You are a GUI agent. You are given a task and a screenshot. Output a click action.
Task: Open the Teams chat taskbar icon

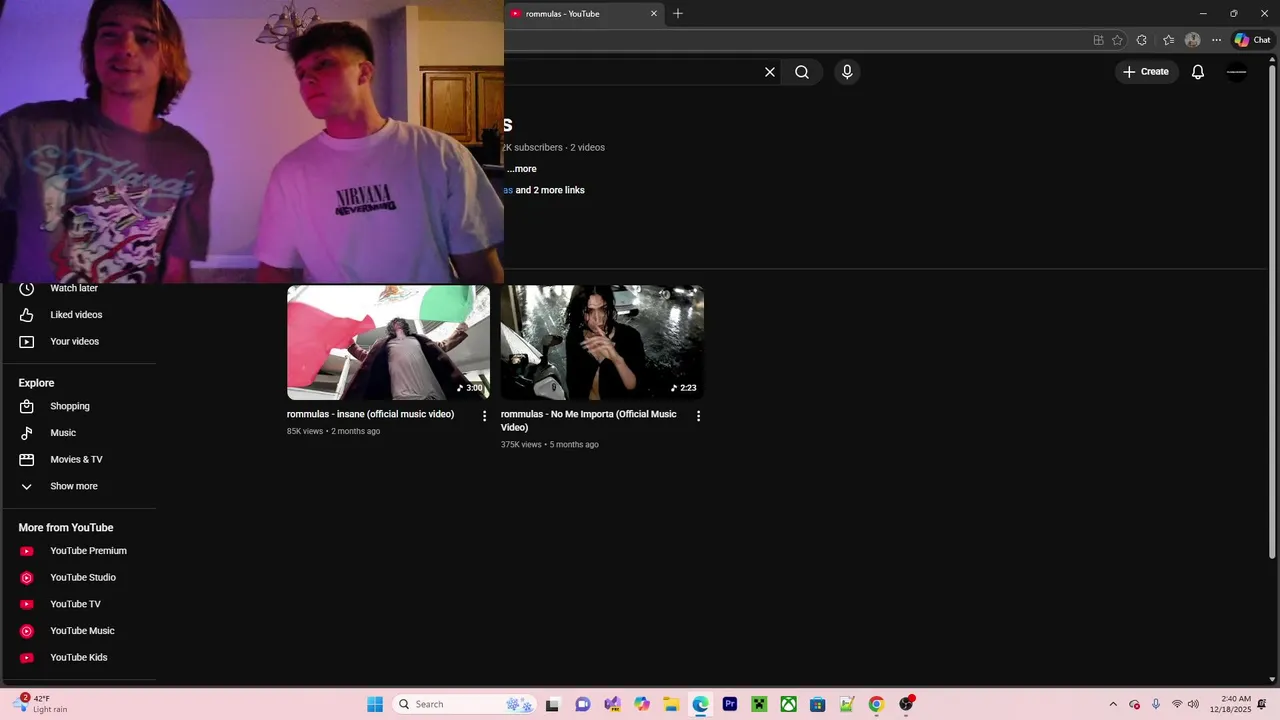click(583, 704)
